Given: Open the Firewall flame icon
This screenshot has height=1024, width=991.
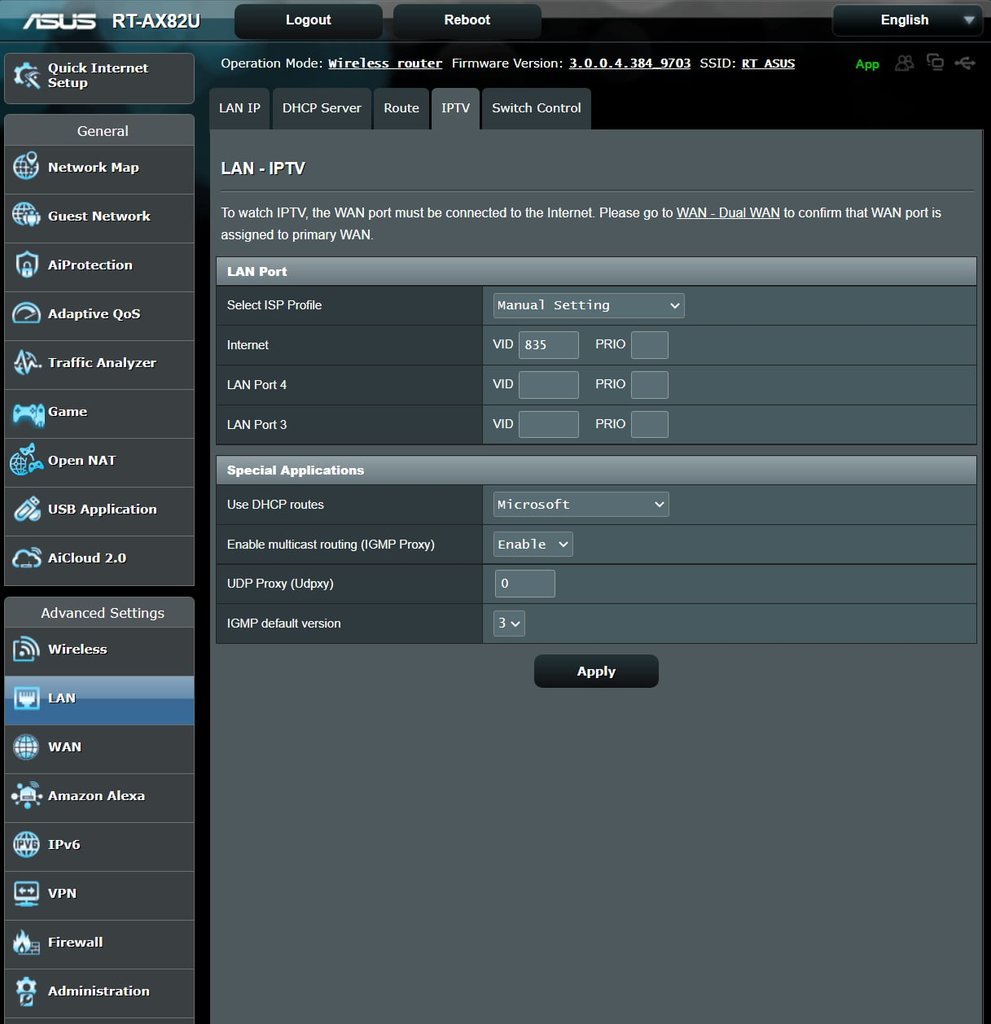Looking at the screenshot, I should pos(26,942).
